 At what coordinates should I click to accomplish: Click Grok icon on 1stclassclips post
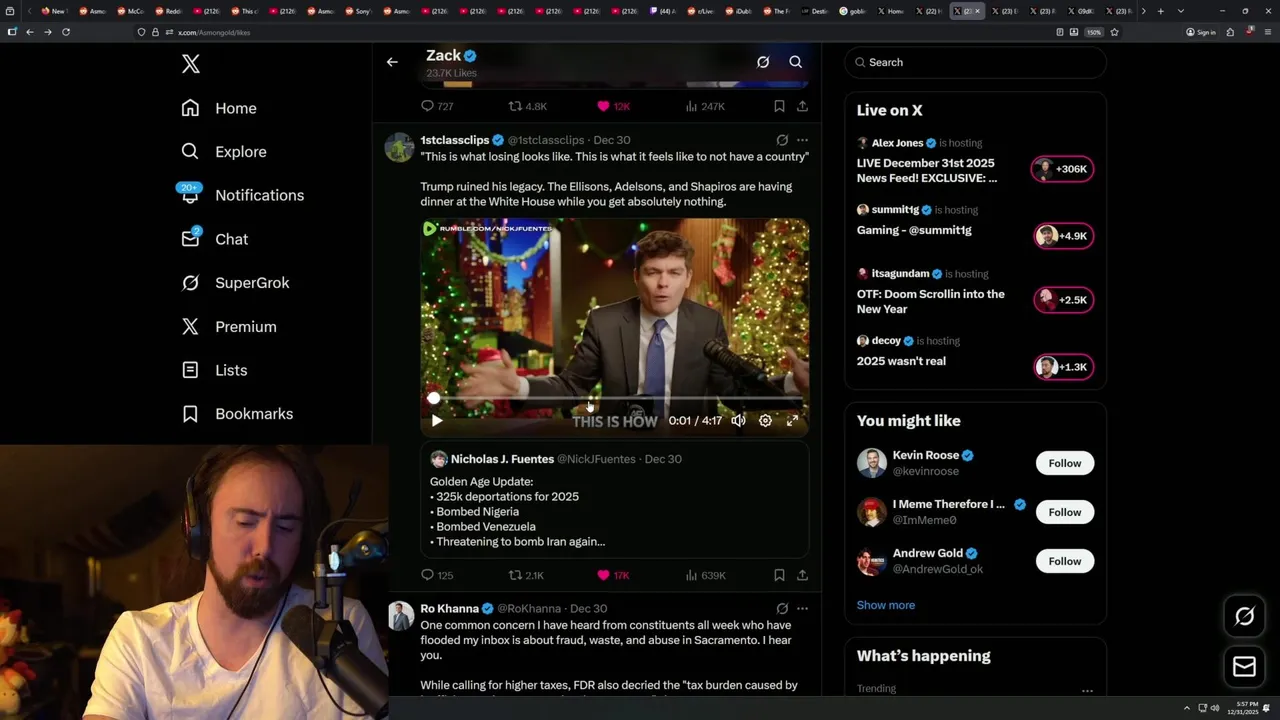[x=782, y=140]
